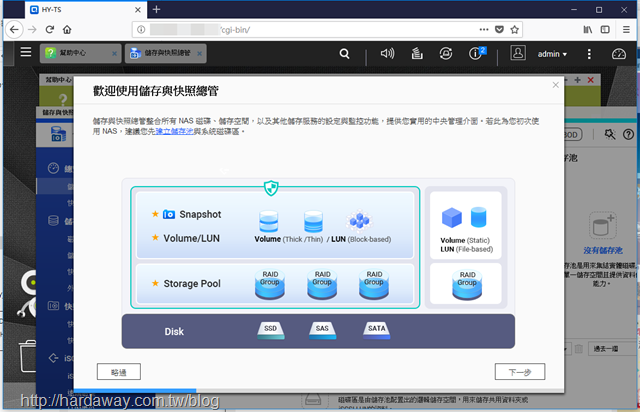640x412 pixels.
Task: Open the help question icon in Storage window
Action: click(629, 134)
